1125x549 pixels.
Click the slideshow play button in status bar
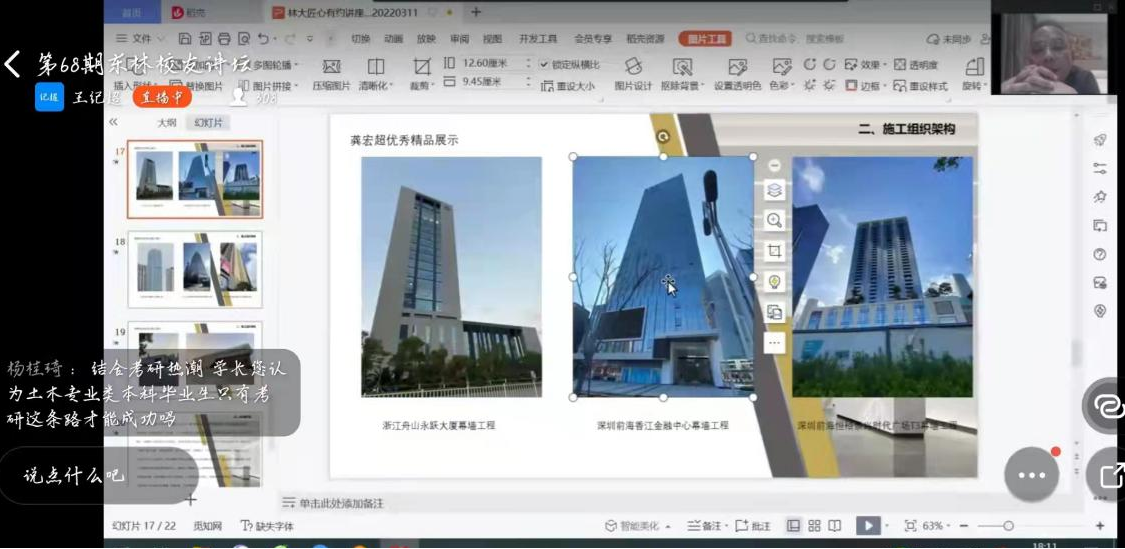point(868,526)
